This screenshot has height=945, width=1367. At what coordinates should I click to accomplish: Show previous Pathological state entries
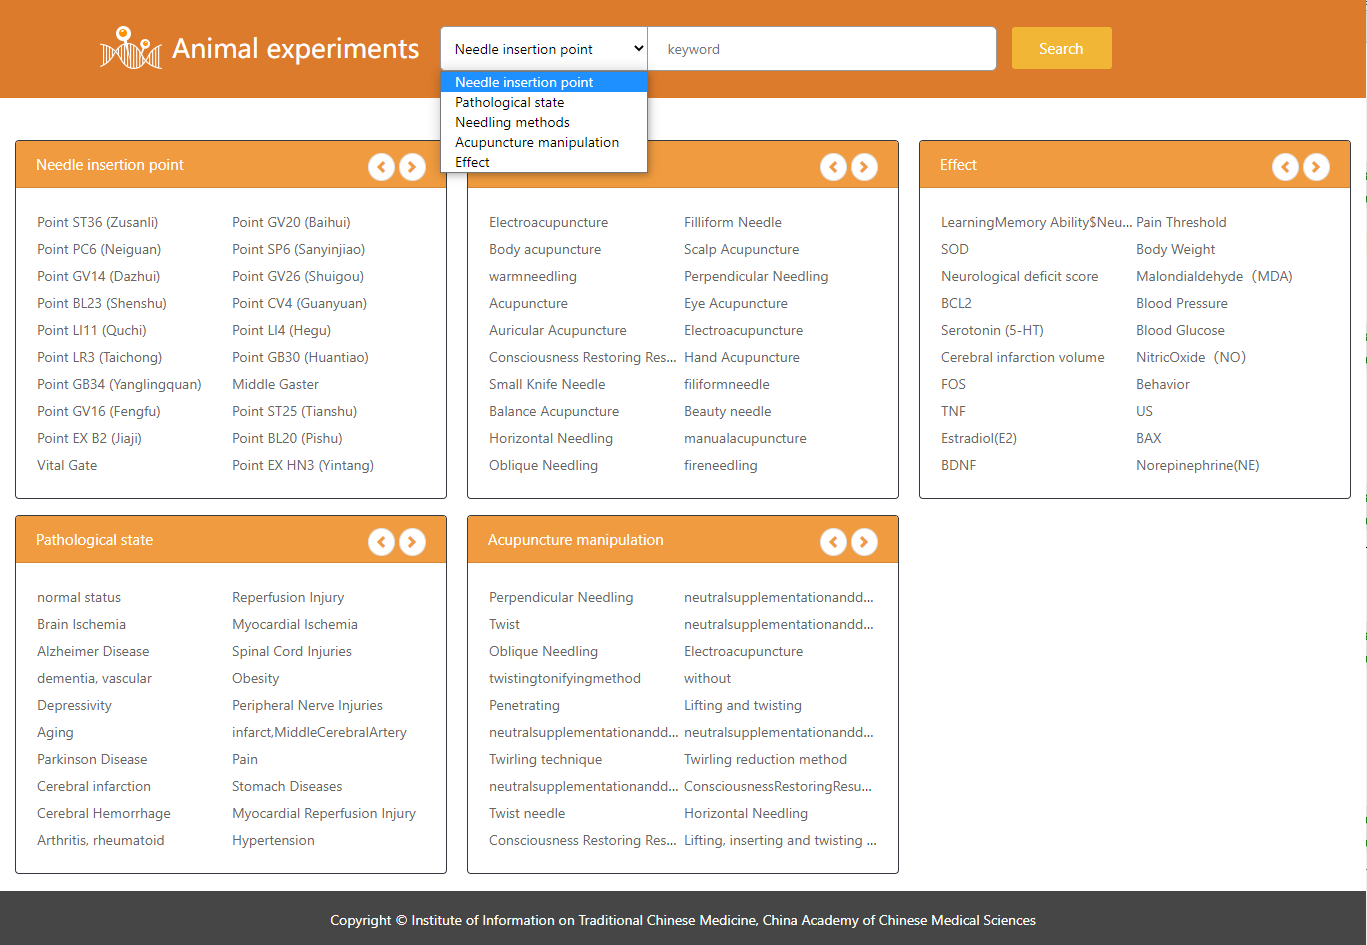[381, 542]
